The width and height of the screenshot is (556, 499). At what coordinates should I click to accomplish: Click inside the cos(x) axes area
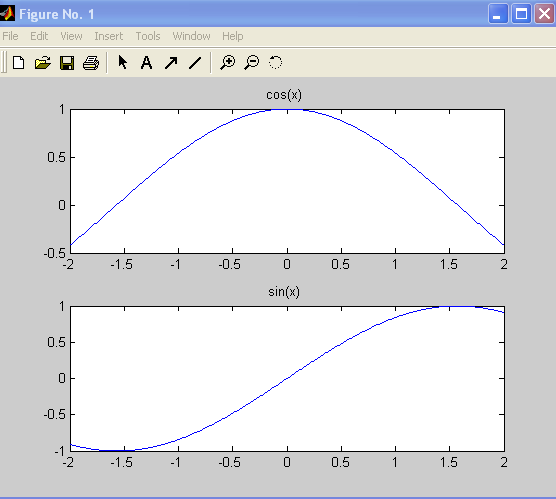coord(287,181)
